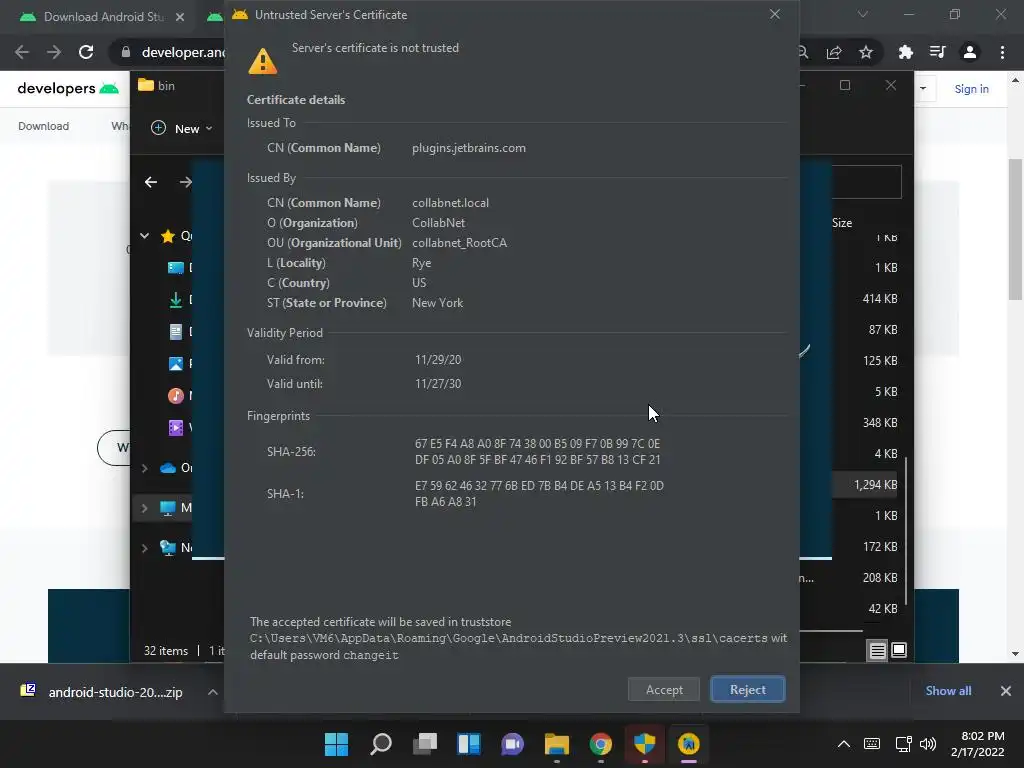Open File Explorer from taskbar
This screenshot has width=1024, height=768.
coord(556,744)
